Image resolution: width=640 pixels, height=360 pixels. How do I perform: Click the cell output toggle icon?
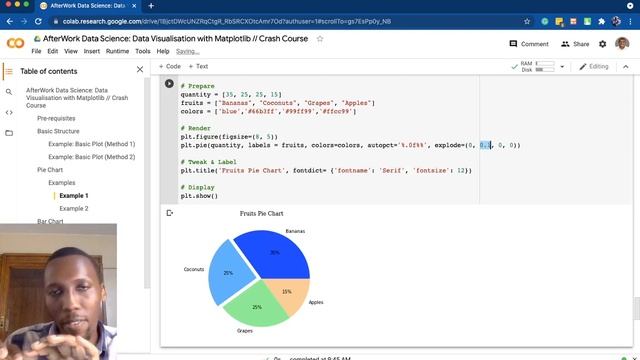170,213
